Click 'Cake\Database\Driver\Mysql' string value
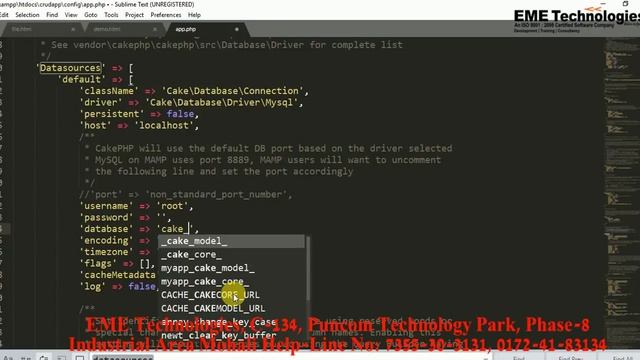Viewport: 640px width, 360px height. [x=221, y=102]
